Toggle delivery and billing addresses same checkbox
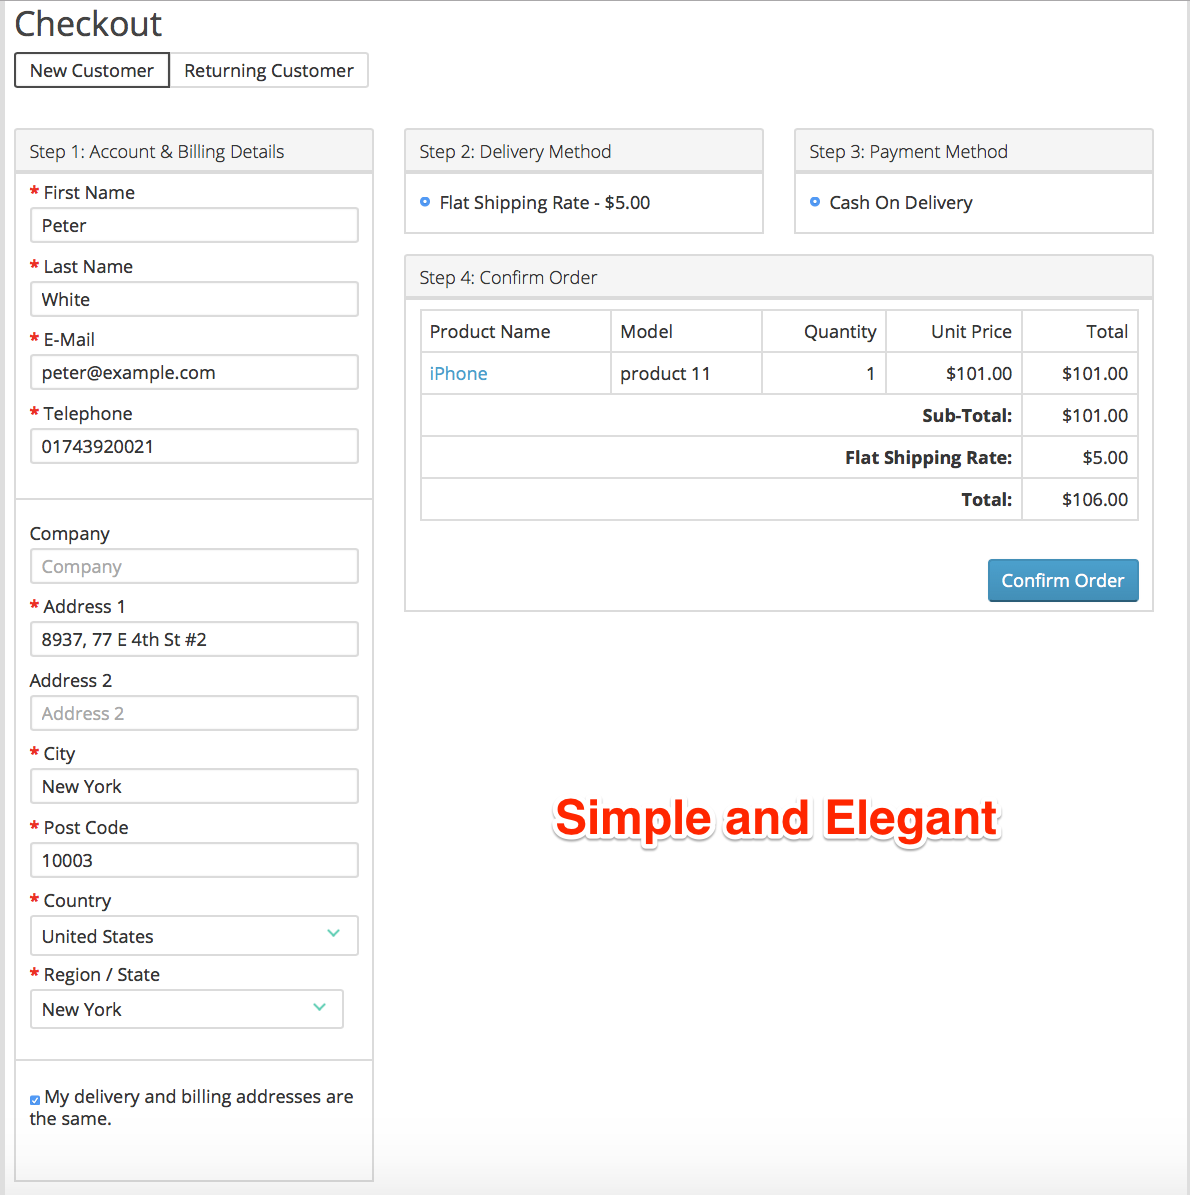 [x=35, y=1100]
